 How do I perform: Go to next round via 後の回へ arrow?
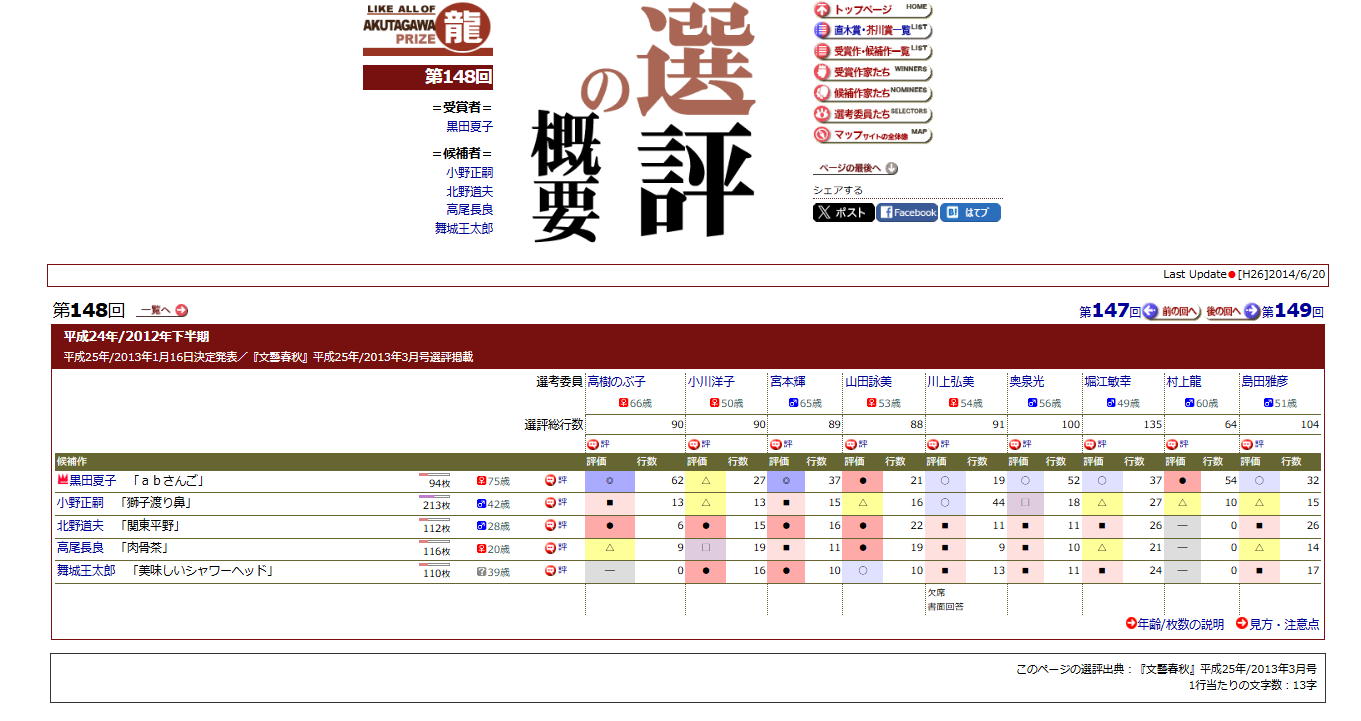point(1232,312)
